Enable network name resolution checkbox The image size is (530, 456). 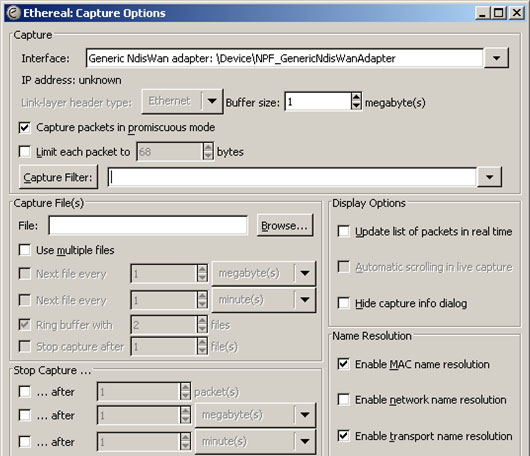[x=343, y=400]
